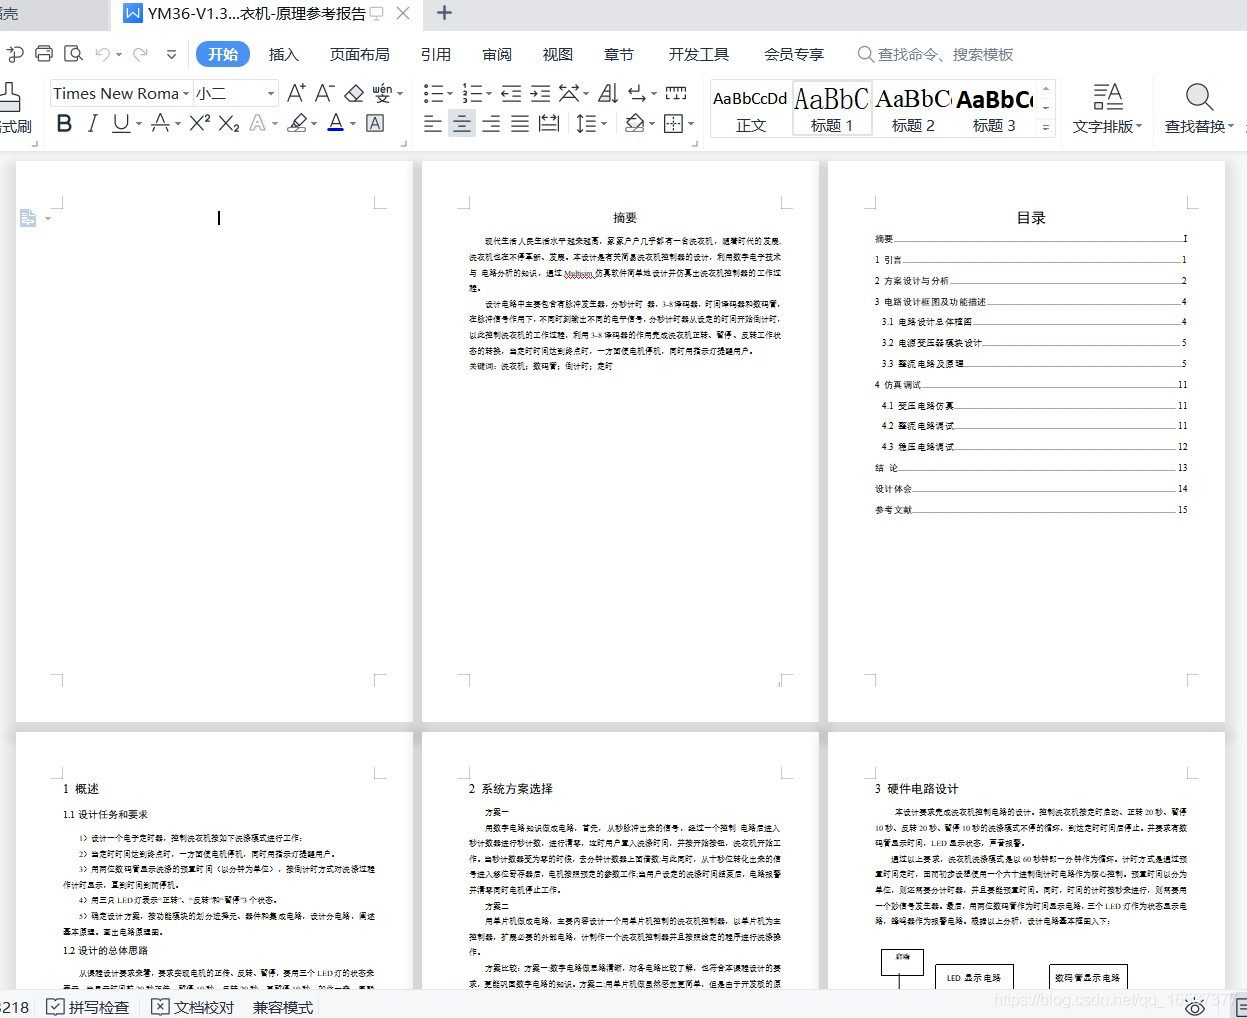The image size is (1247, 1018).
Task: Decrease font size with the A- icon
Action: pos(324,93)
